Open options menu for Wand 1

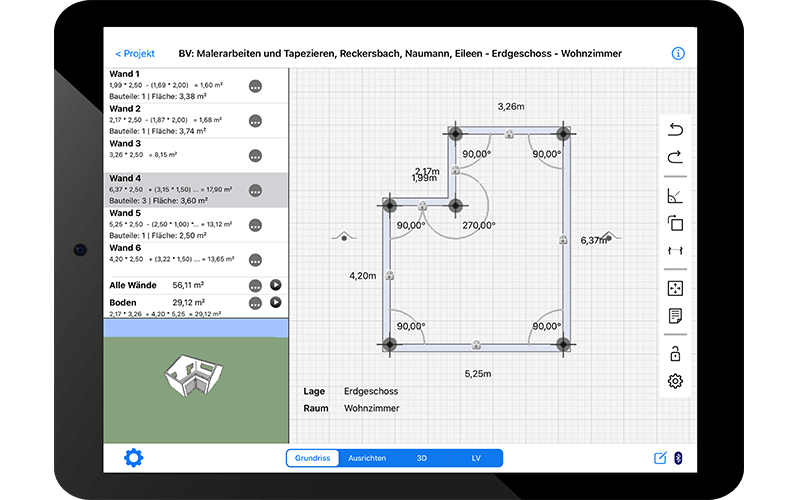point(255,86)
